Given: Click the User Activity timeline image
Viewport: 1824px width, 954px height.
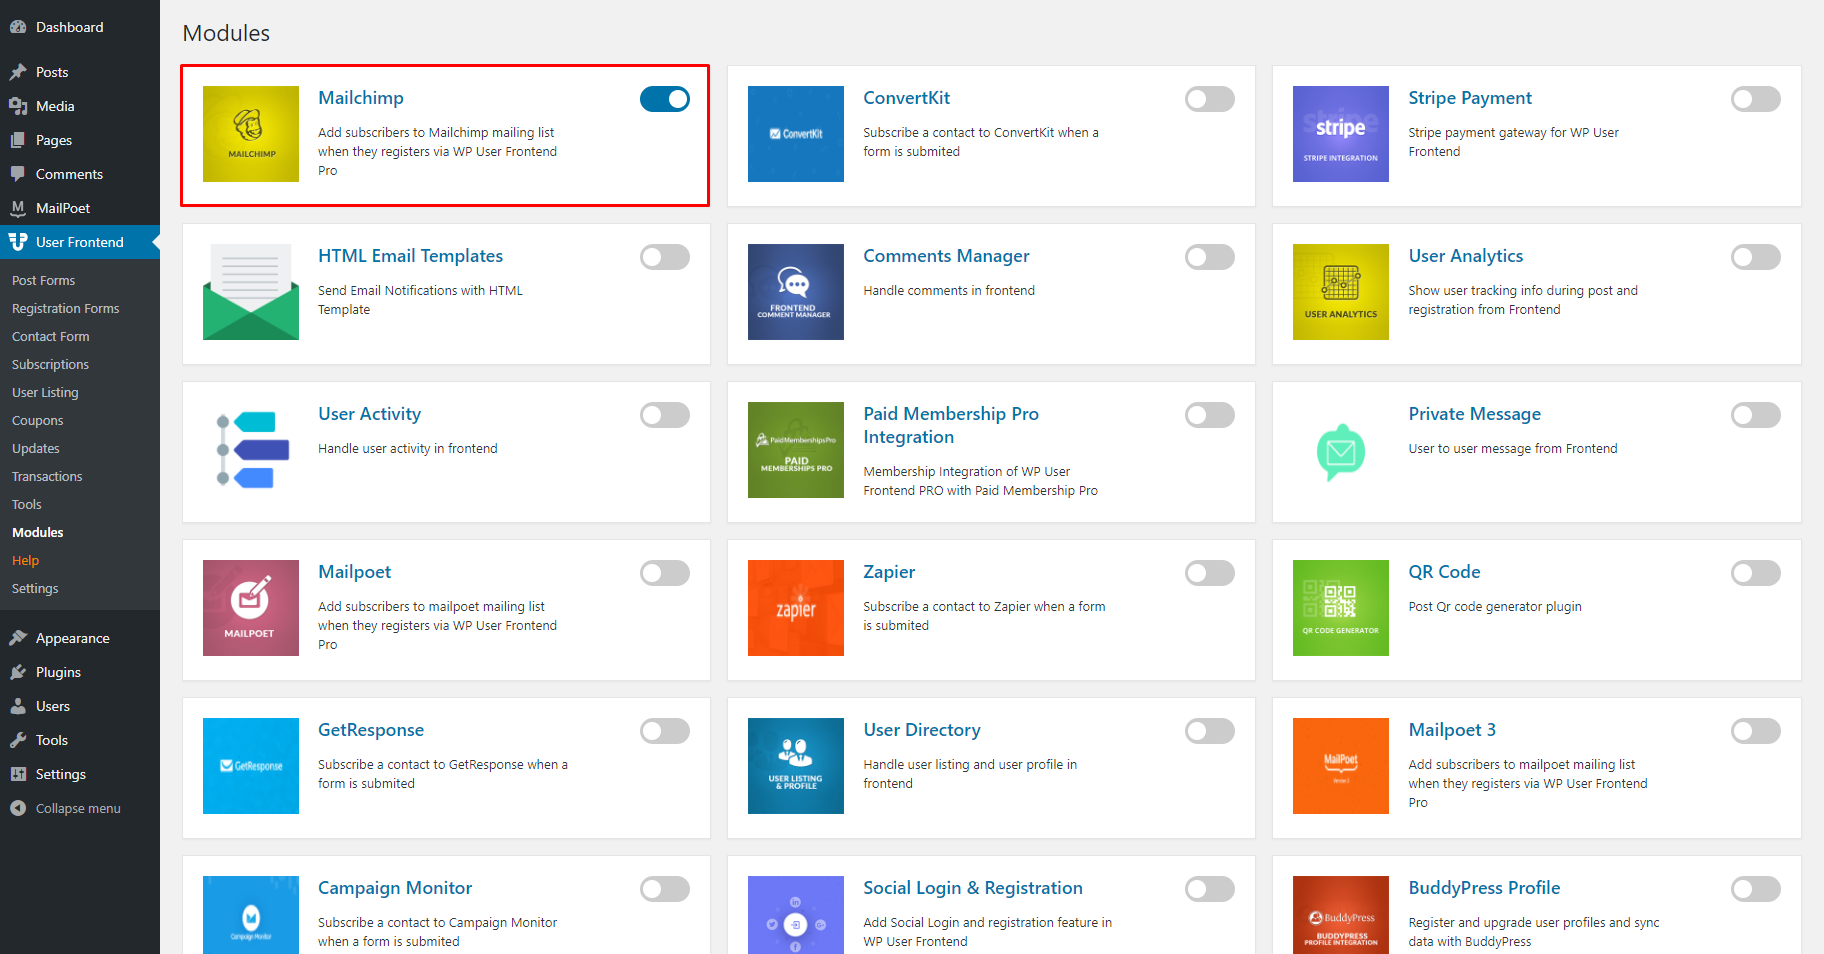Looking at the screenshot, I should pyautogui.click(x=251, y=450).
